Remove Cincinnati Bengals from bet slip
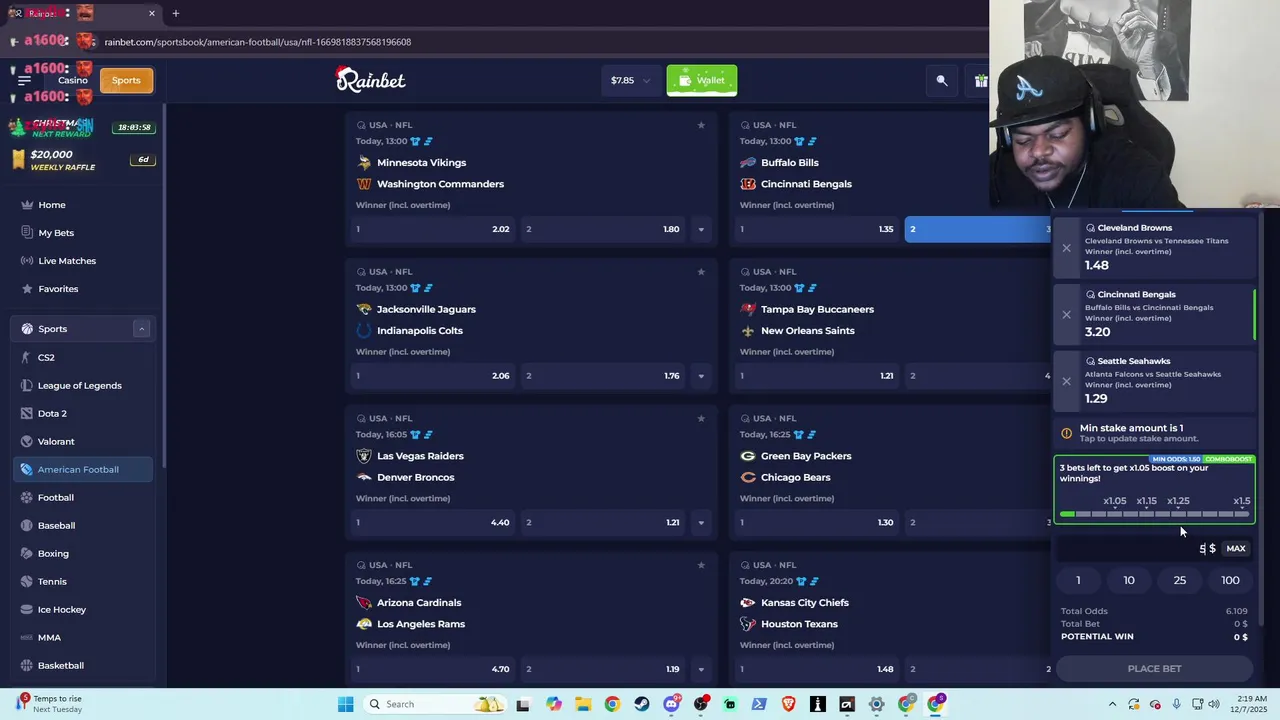The width and height of the screenshot is (1280, 720). 1066,314
